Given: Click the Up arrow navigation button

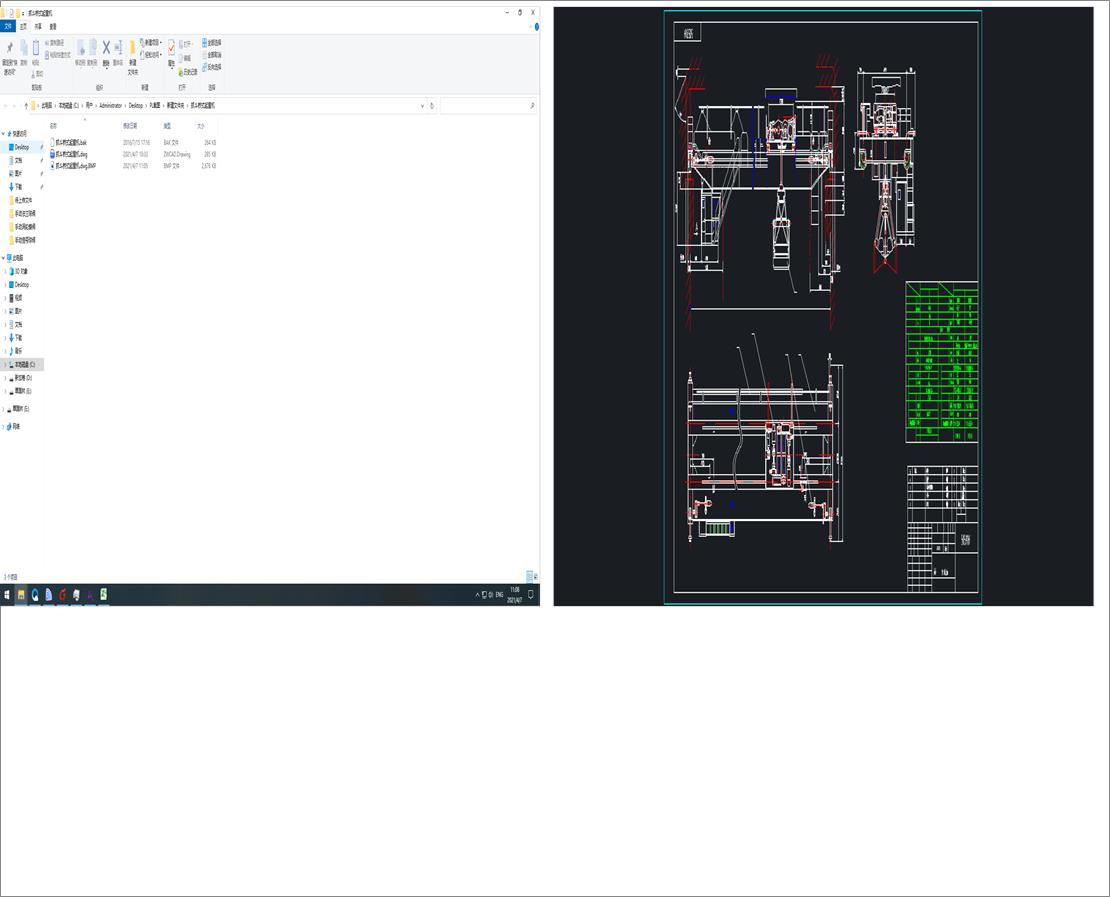Looking at the screenshot, I should pos(26,105).
